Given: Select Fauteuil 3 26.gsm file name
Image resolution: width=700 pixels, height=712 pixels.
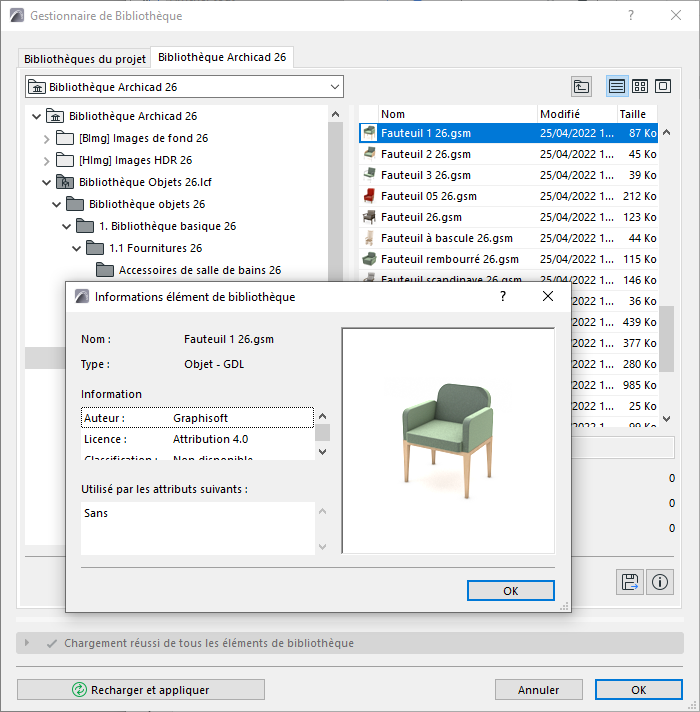Looking at the screenshot, I should [426, 175].
